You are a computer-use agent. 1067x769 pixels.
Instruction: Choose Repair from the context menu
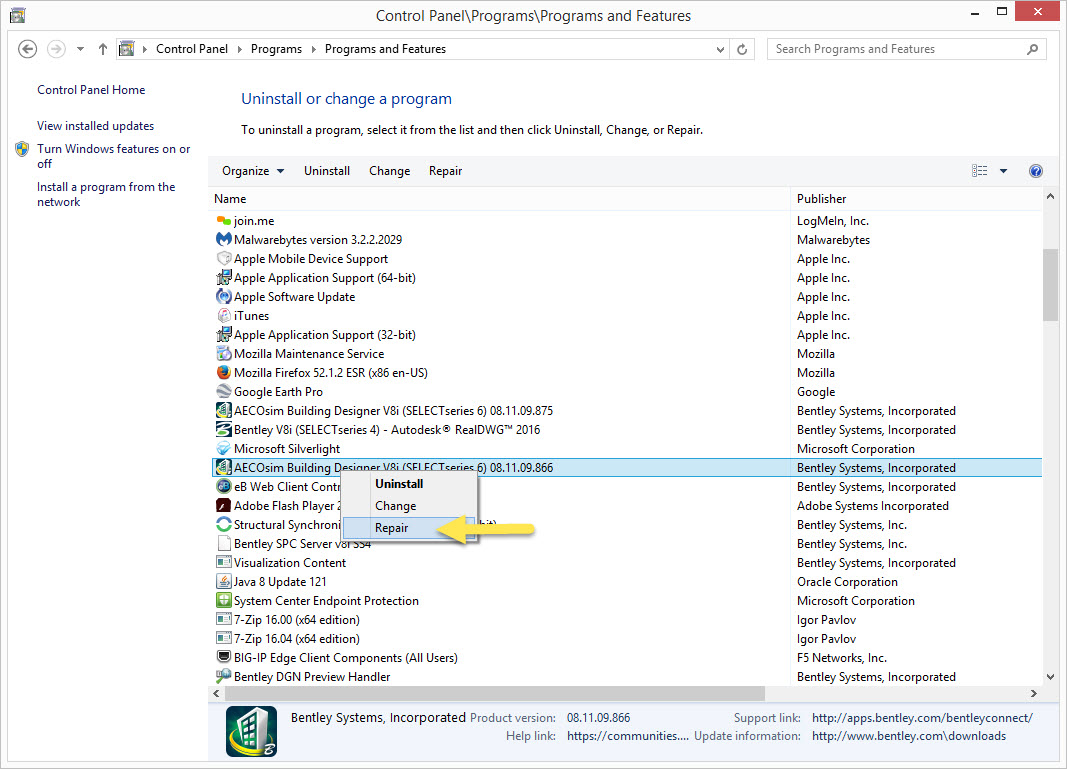(x=408, y=527)
